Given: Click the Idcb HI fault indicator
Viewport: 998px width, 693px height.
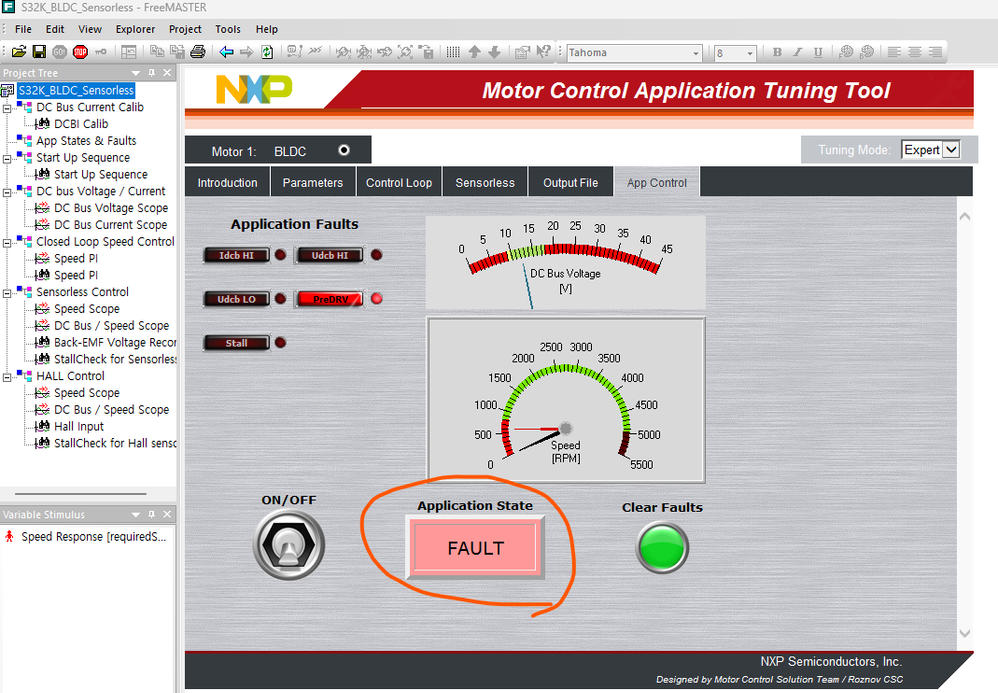Looking at the screenshot, I should (x=237, y=255).
